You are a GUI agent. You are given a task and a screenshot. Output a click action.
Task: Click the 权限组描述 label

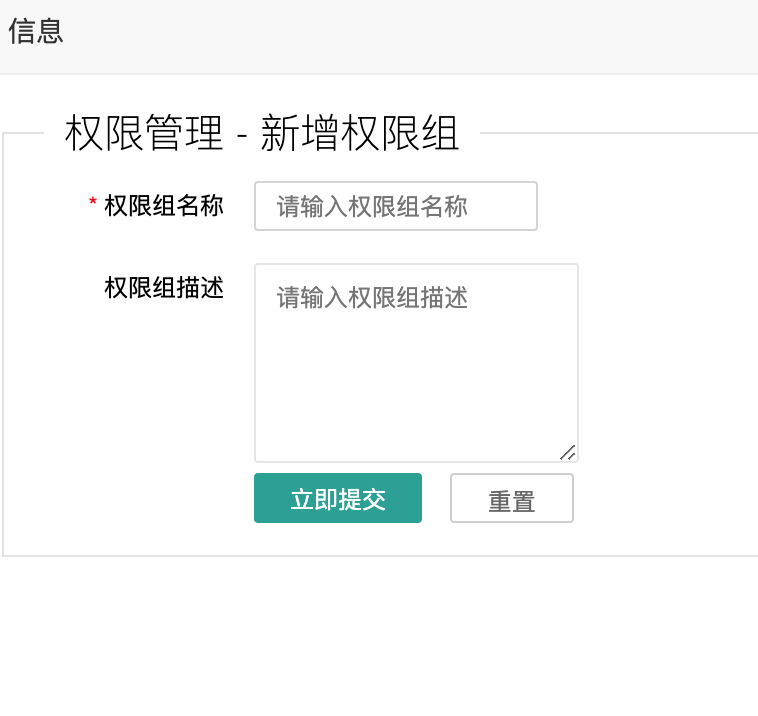(x=164, y=288)
